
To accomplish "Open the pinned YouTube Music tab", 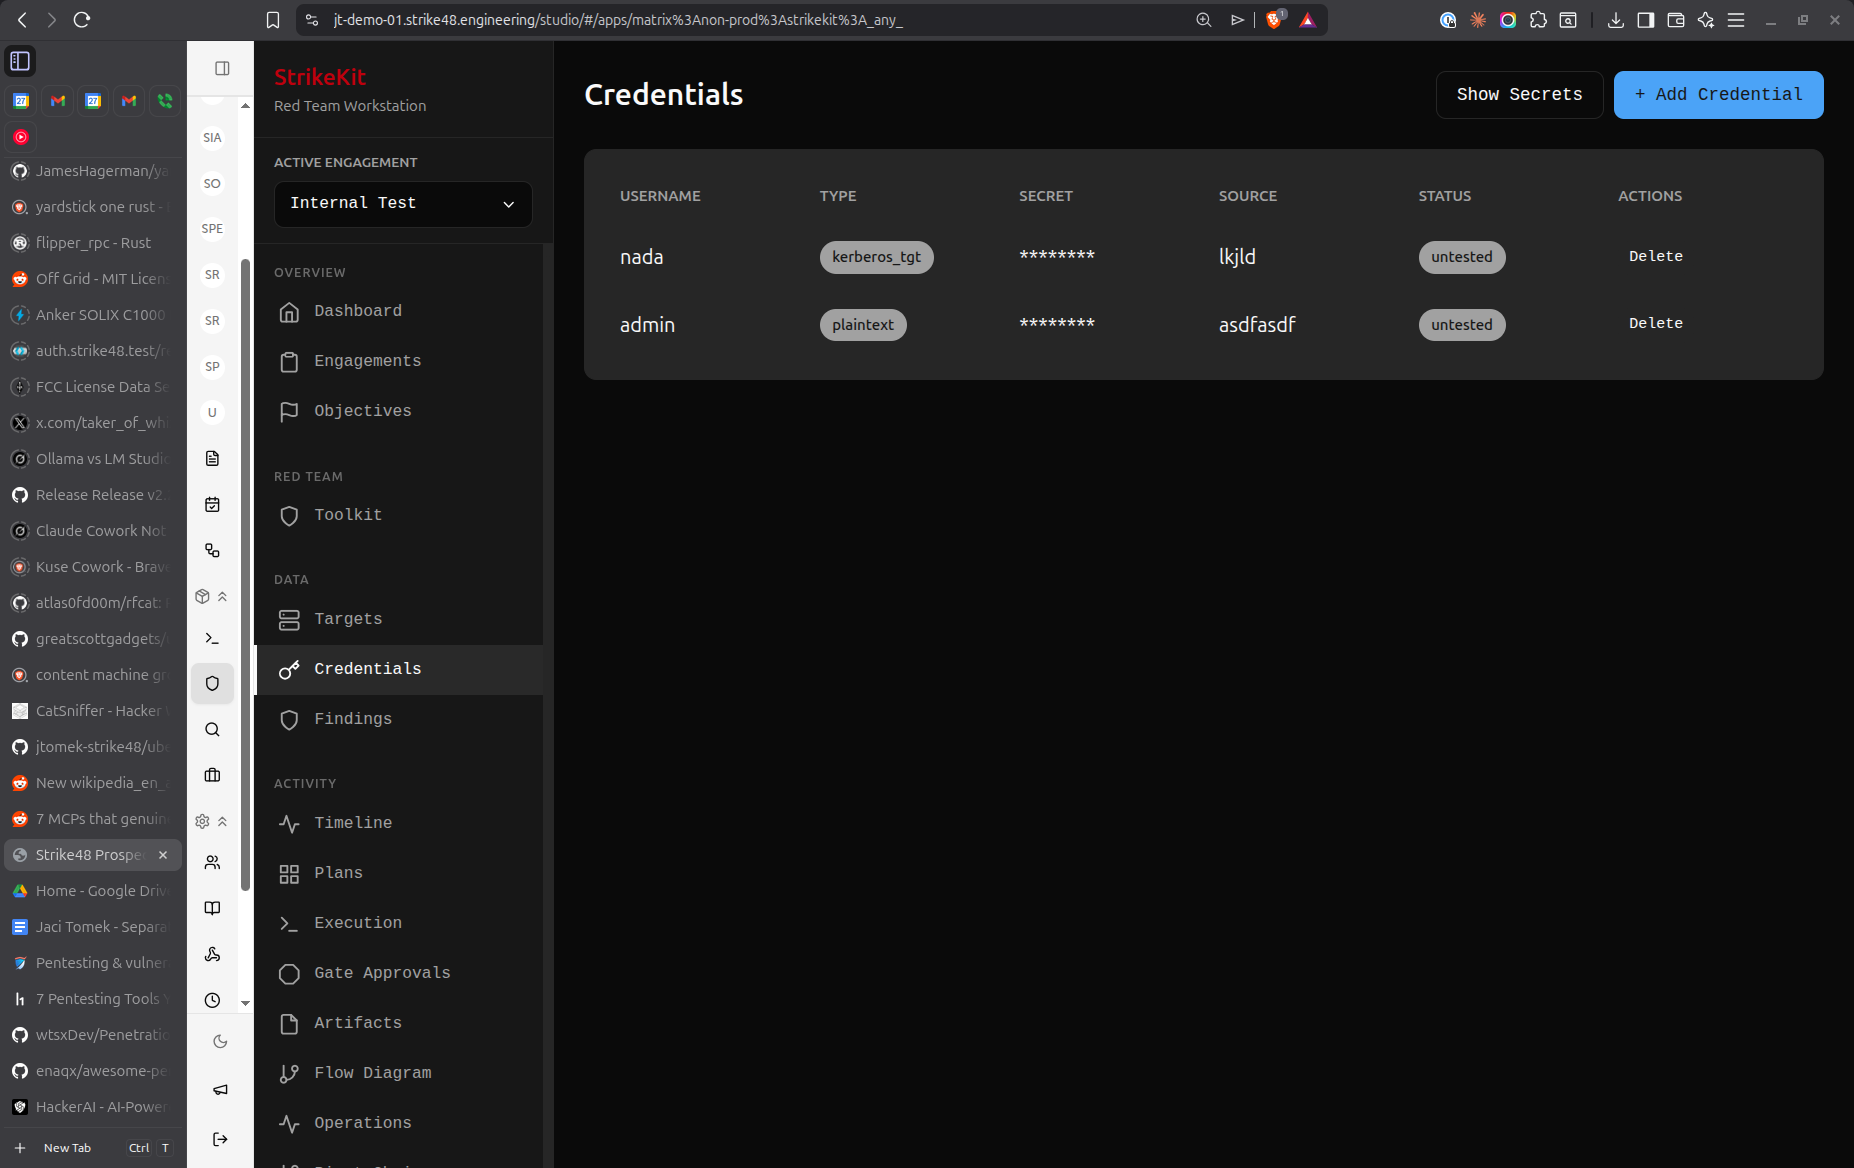I will [21, 137].
